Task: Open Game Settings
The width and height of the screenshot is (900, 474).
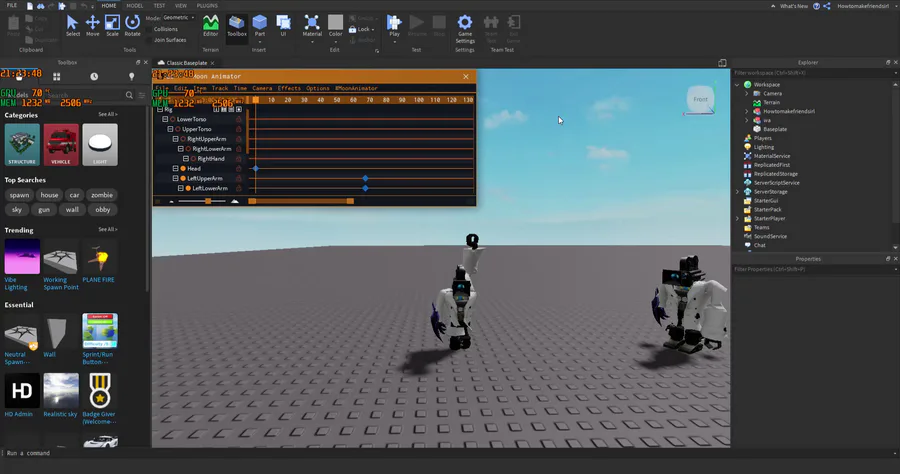Action: pyautogui.click(x=465, y=29)
